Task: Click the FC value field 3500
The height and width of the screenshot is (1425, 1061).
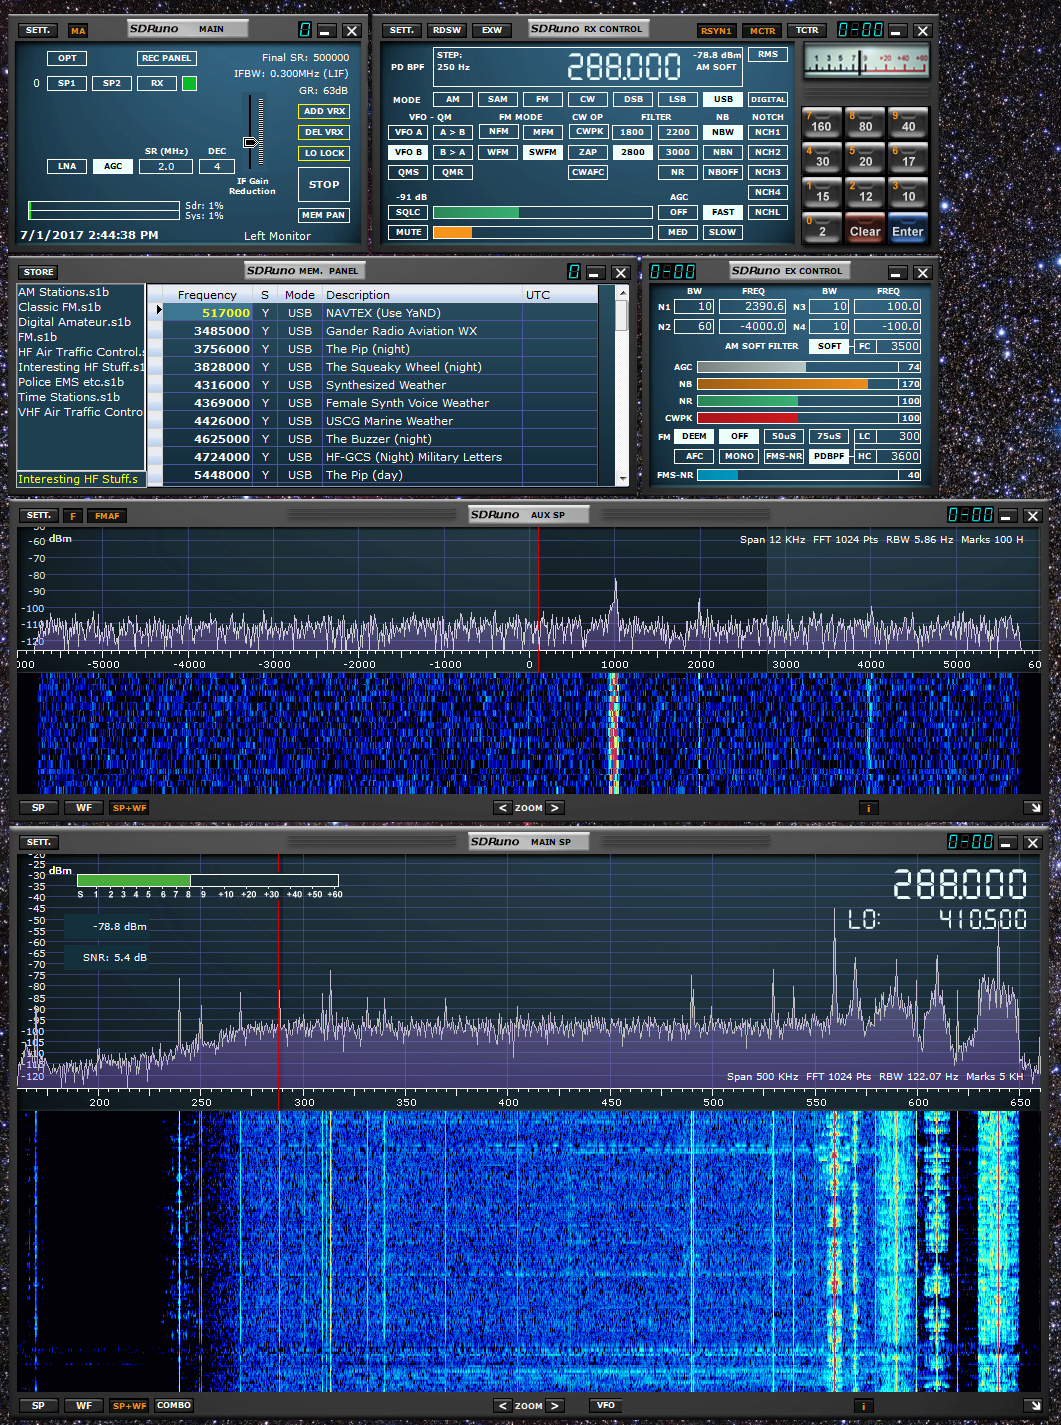Action: pos(899,346)
